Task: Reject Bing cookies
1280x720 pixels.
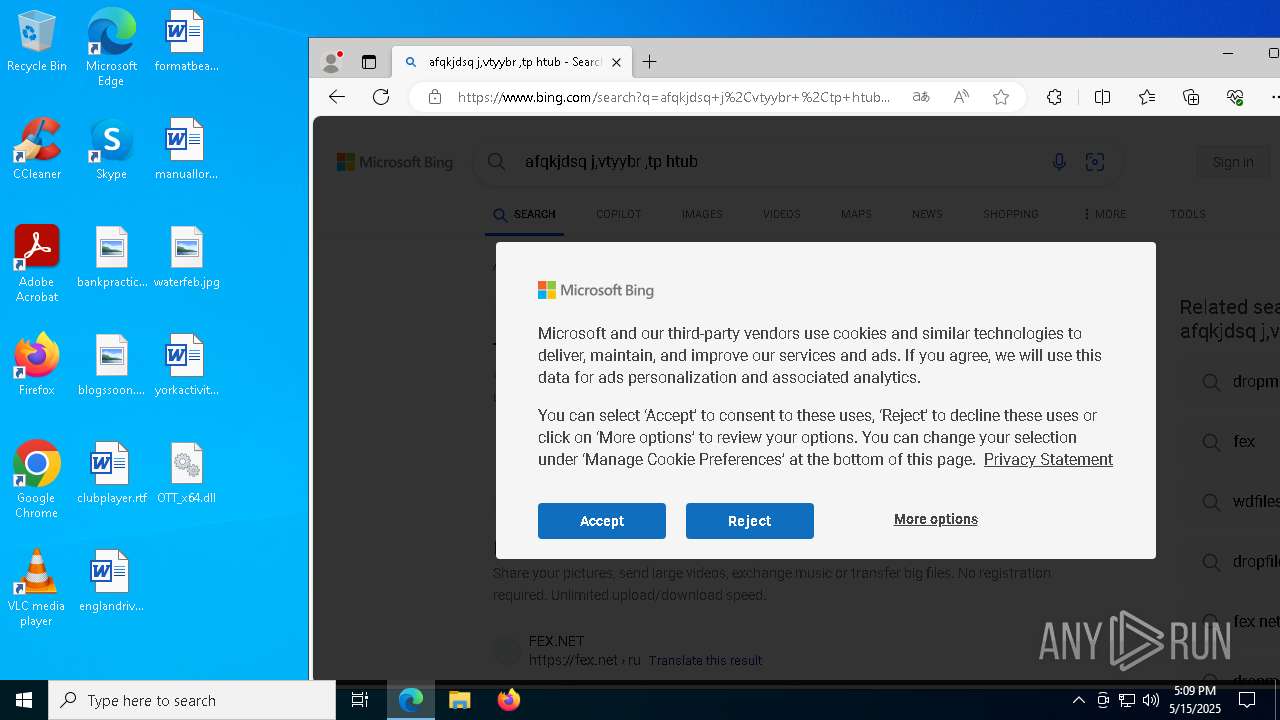Action: point(750,521)
